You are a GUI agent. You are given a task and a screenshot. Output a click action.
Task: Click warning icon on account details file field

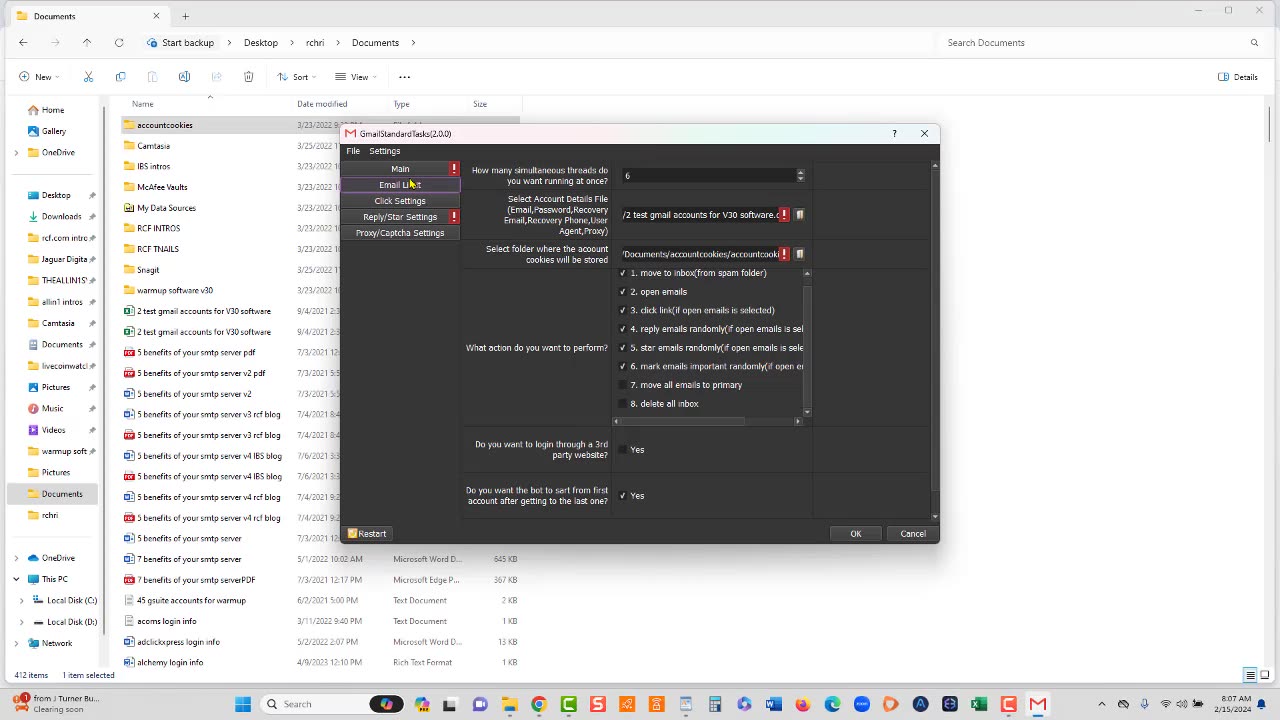point(784,215)
